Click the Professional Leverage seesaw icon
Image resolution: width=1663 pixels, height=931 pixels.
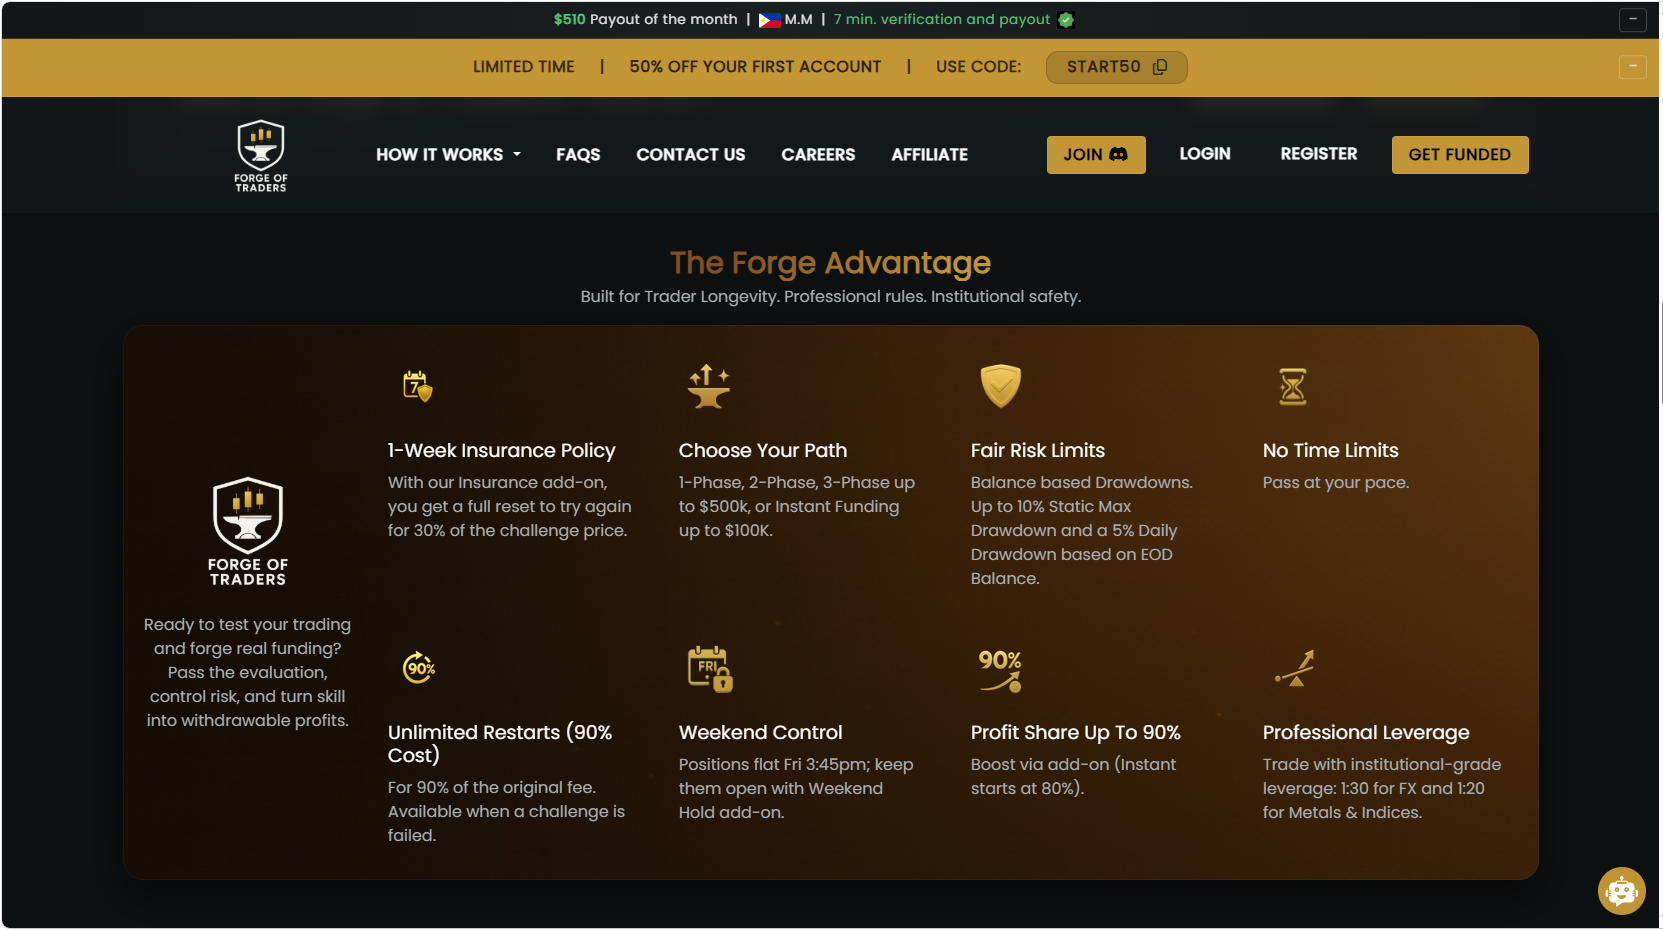coord(1294,668)
